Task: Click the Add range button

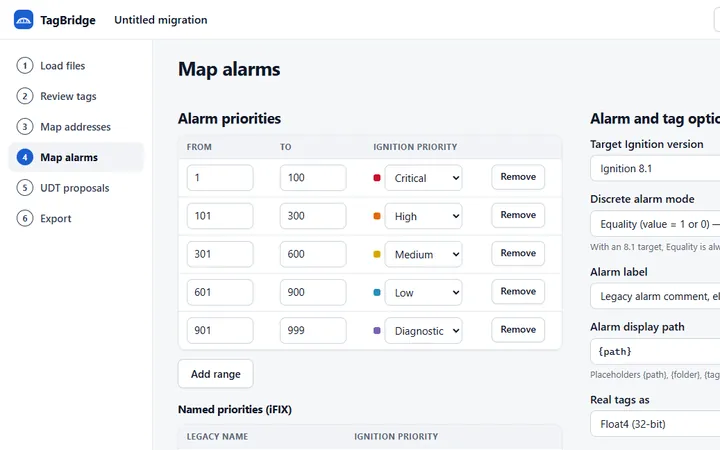Action: (215, 374)
